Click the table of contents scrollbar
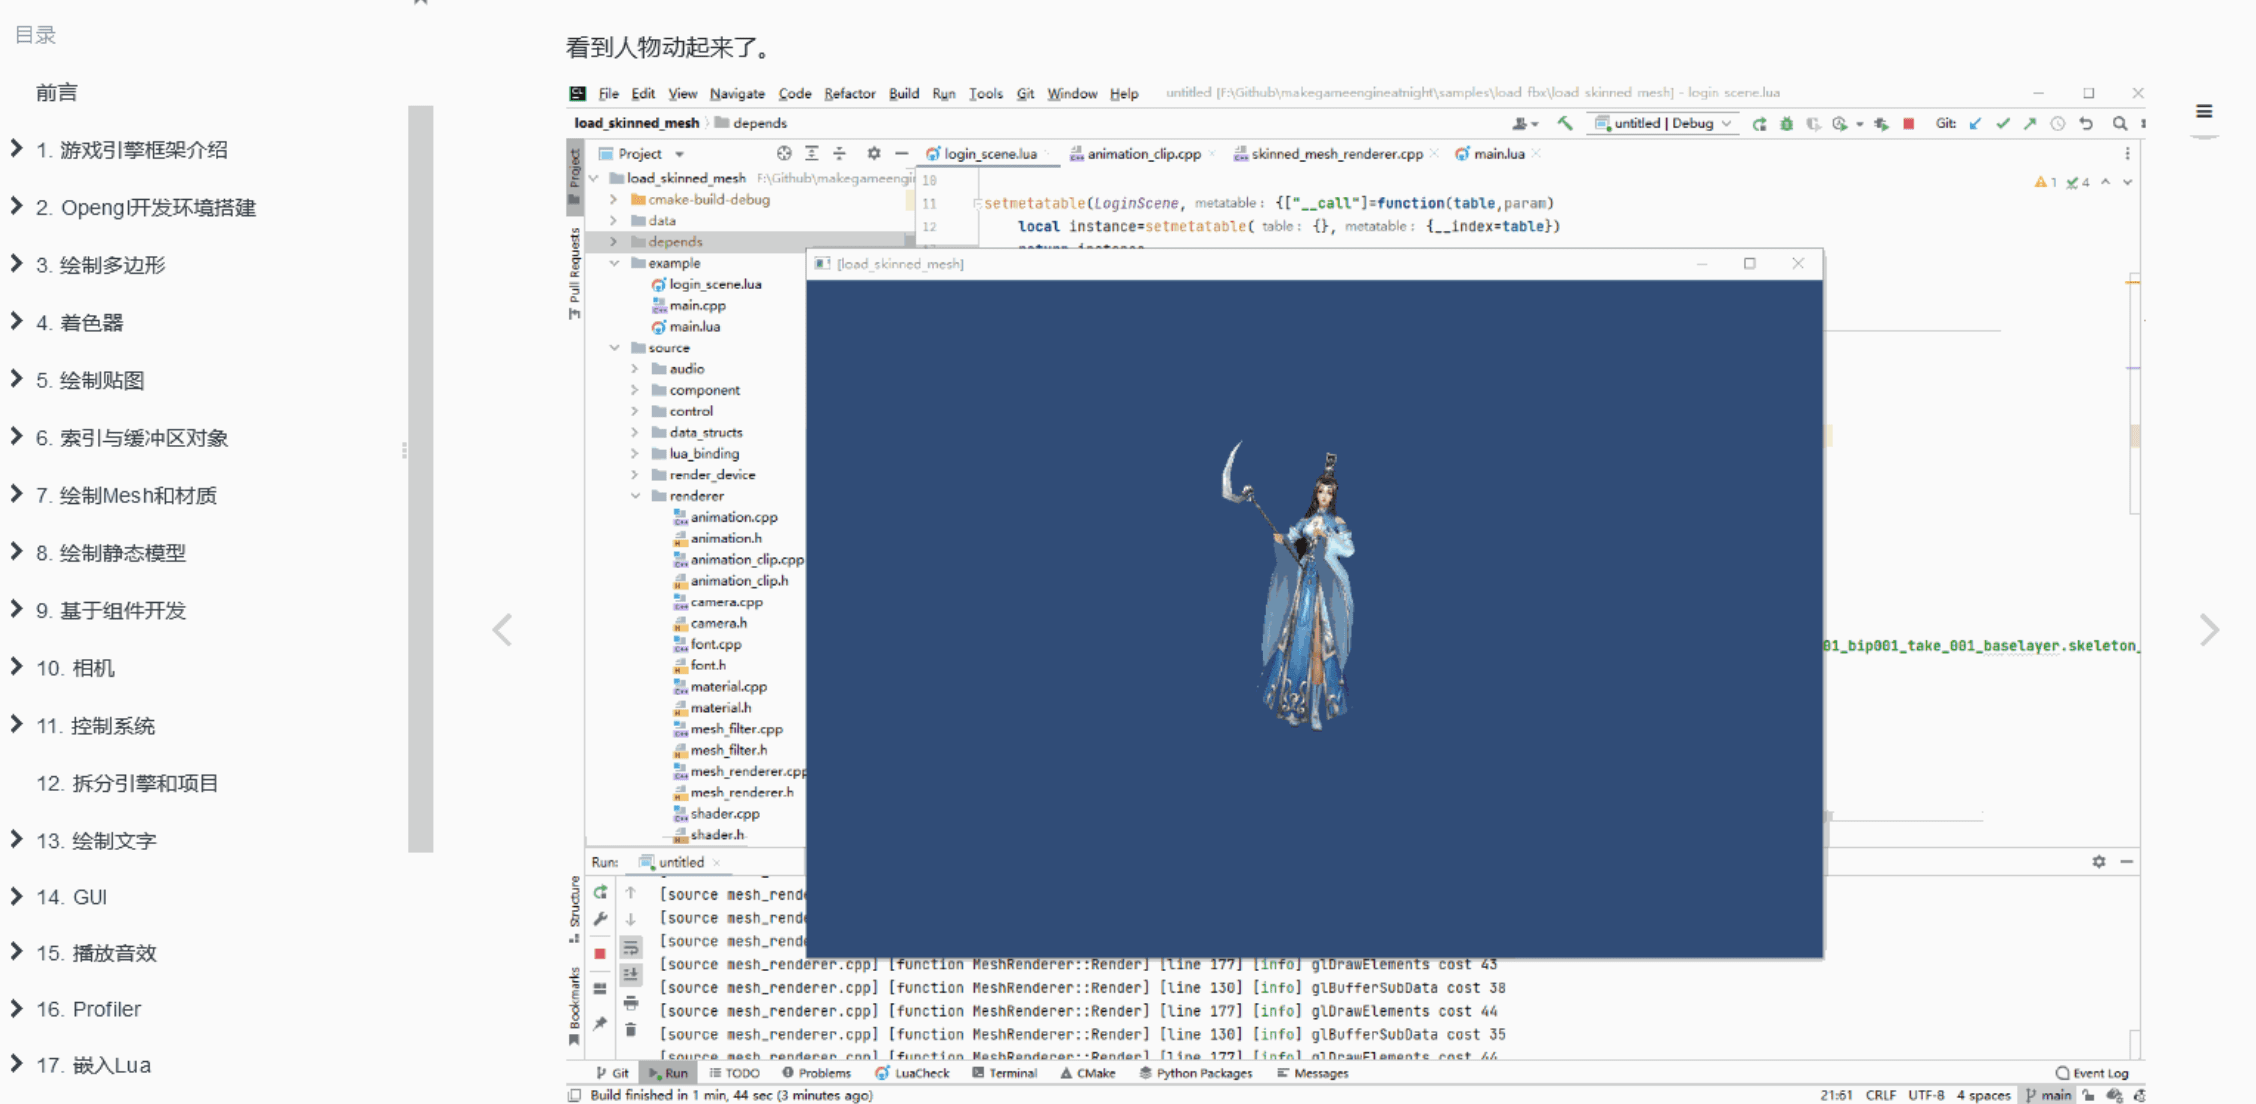 pos(420,478)
